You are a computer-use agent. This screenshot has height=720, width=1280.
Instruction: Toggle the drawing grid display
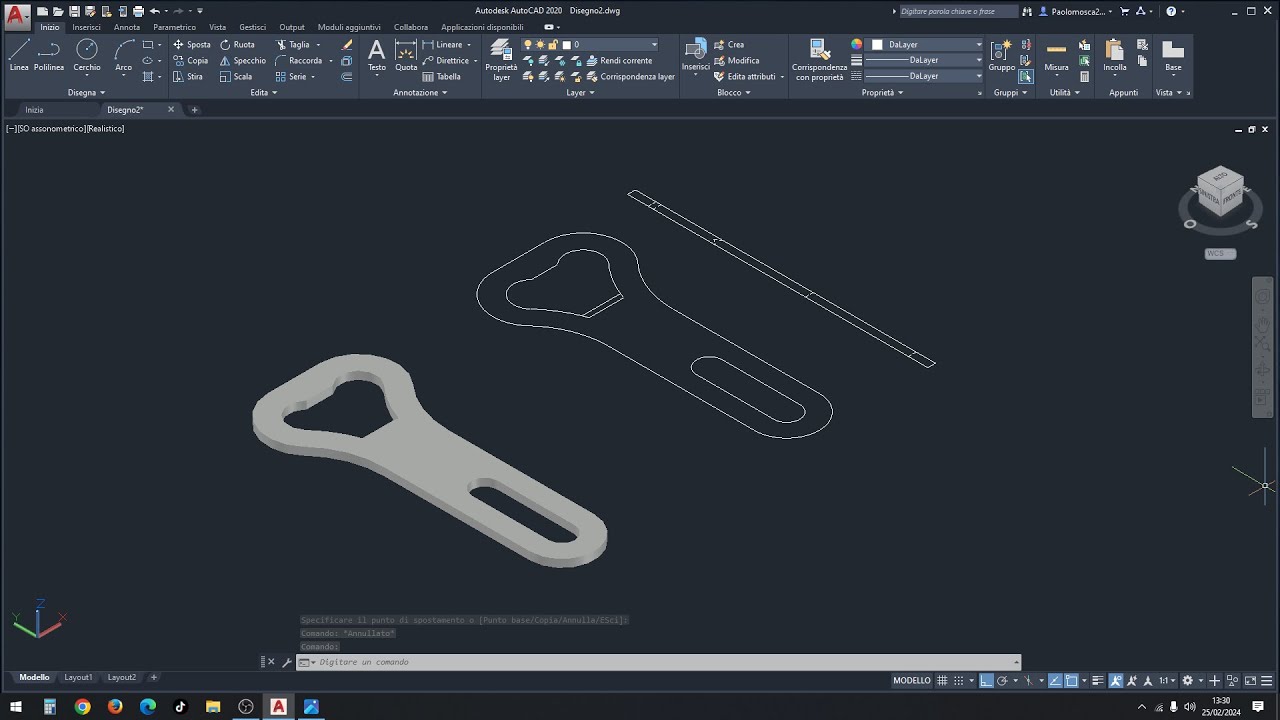pyautogui.click(x=942, y=680)
